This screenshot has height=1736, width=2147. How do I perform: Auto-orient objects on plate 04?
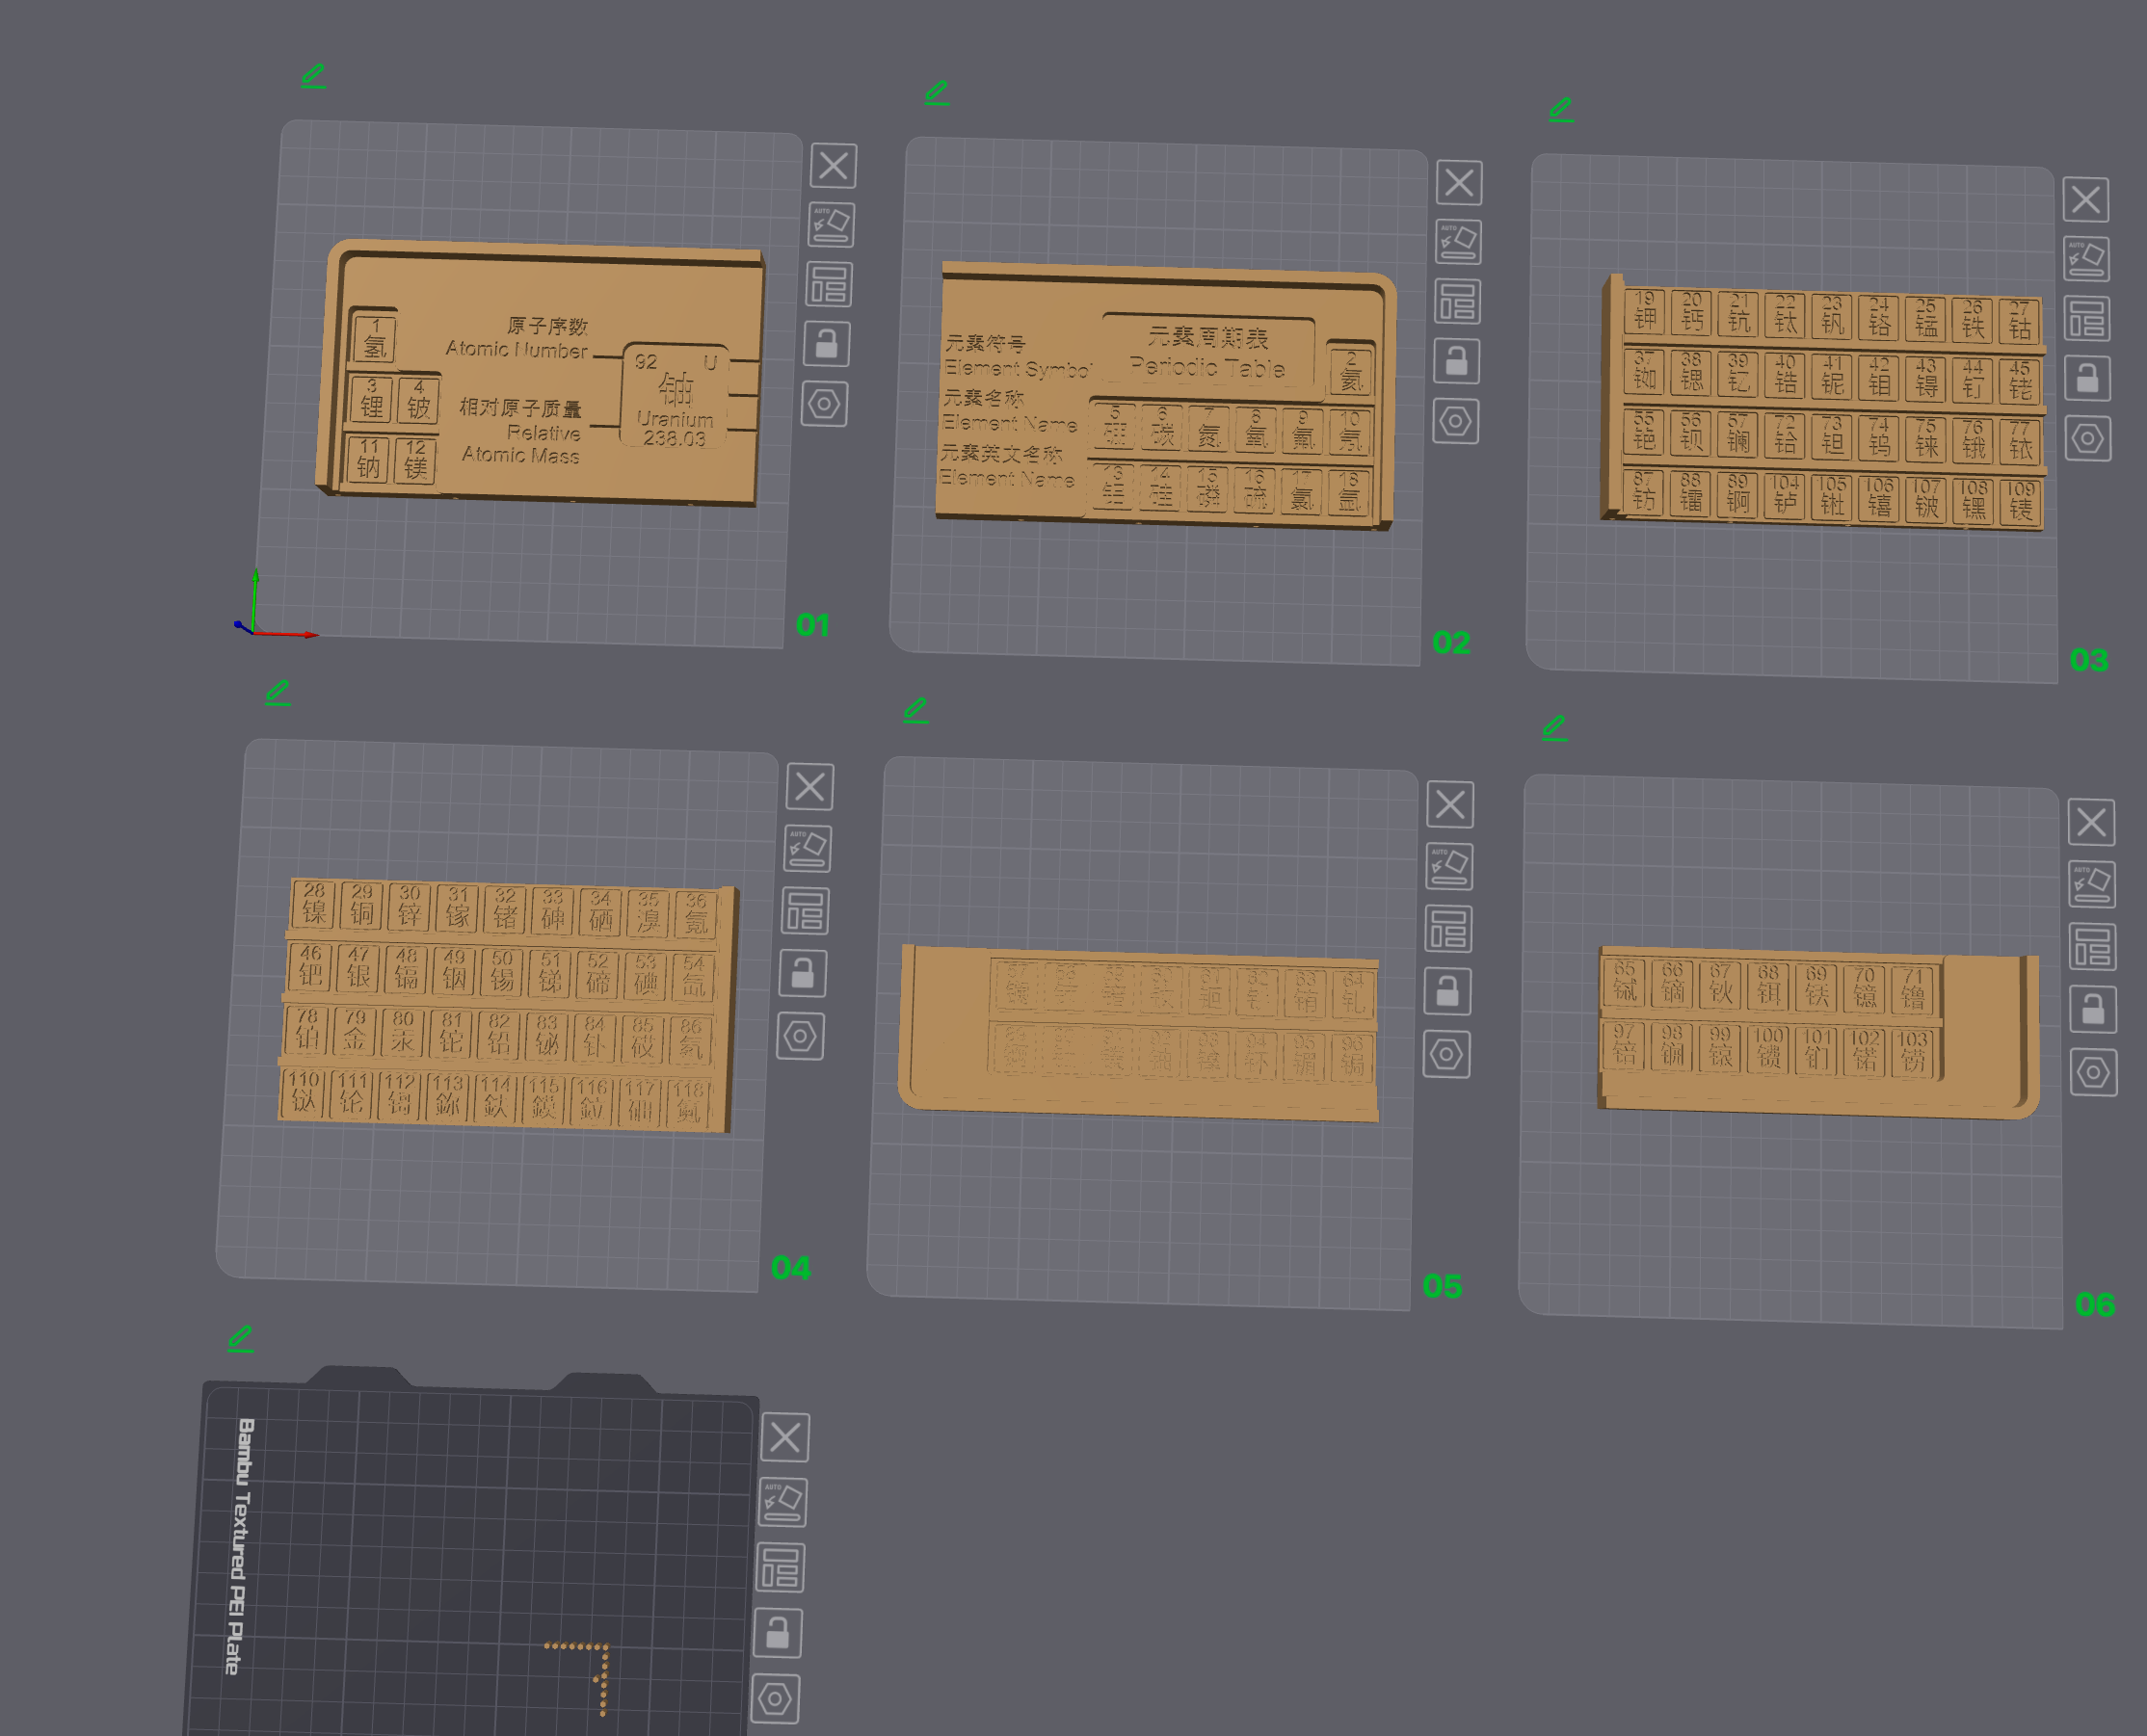808,849
